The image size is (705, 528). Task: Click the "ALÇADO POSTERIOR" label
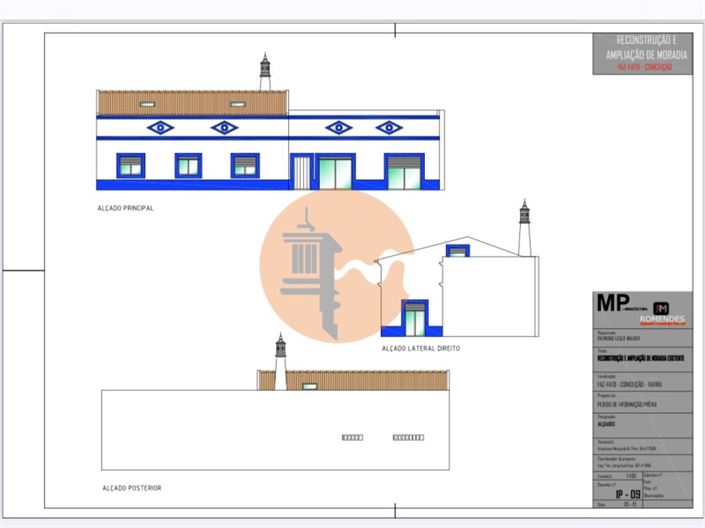coord(131,488)
